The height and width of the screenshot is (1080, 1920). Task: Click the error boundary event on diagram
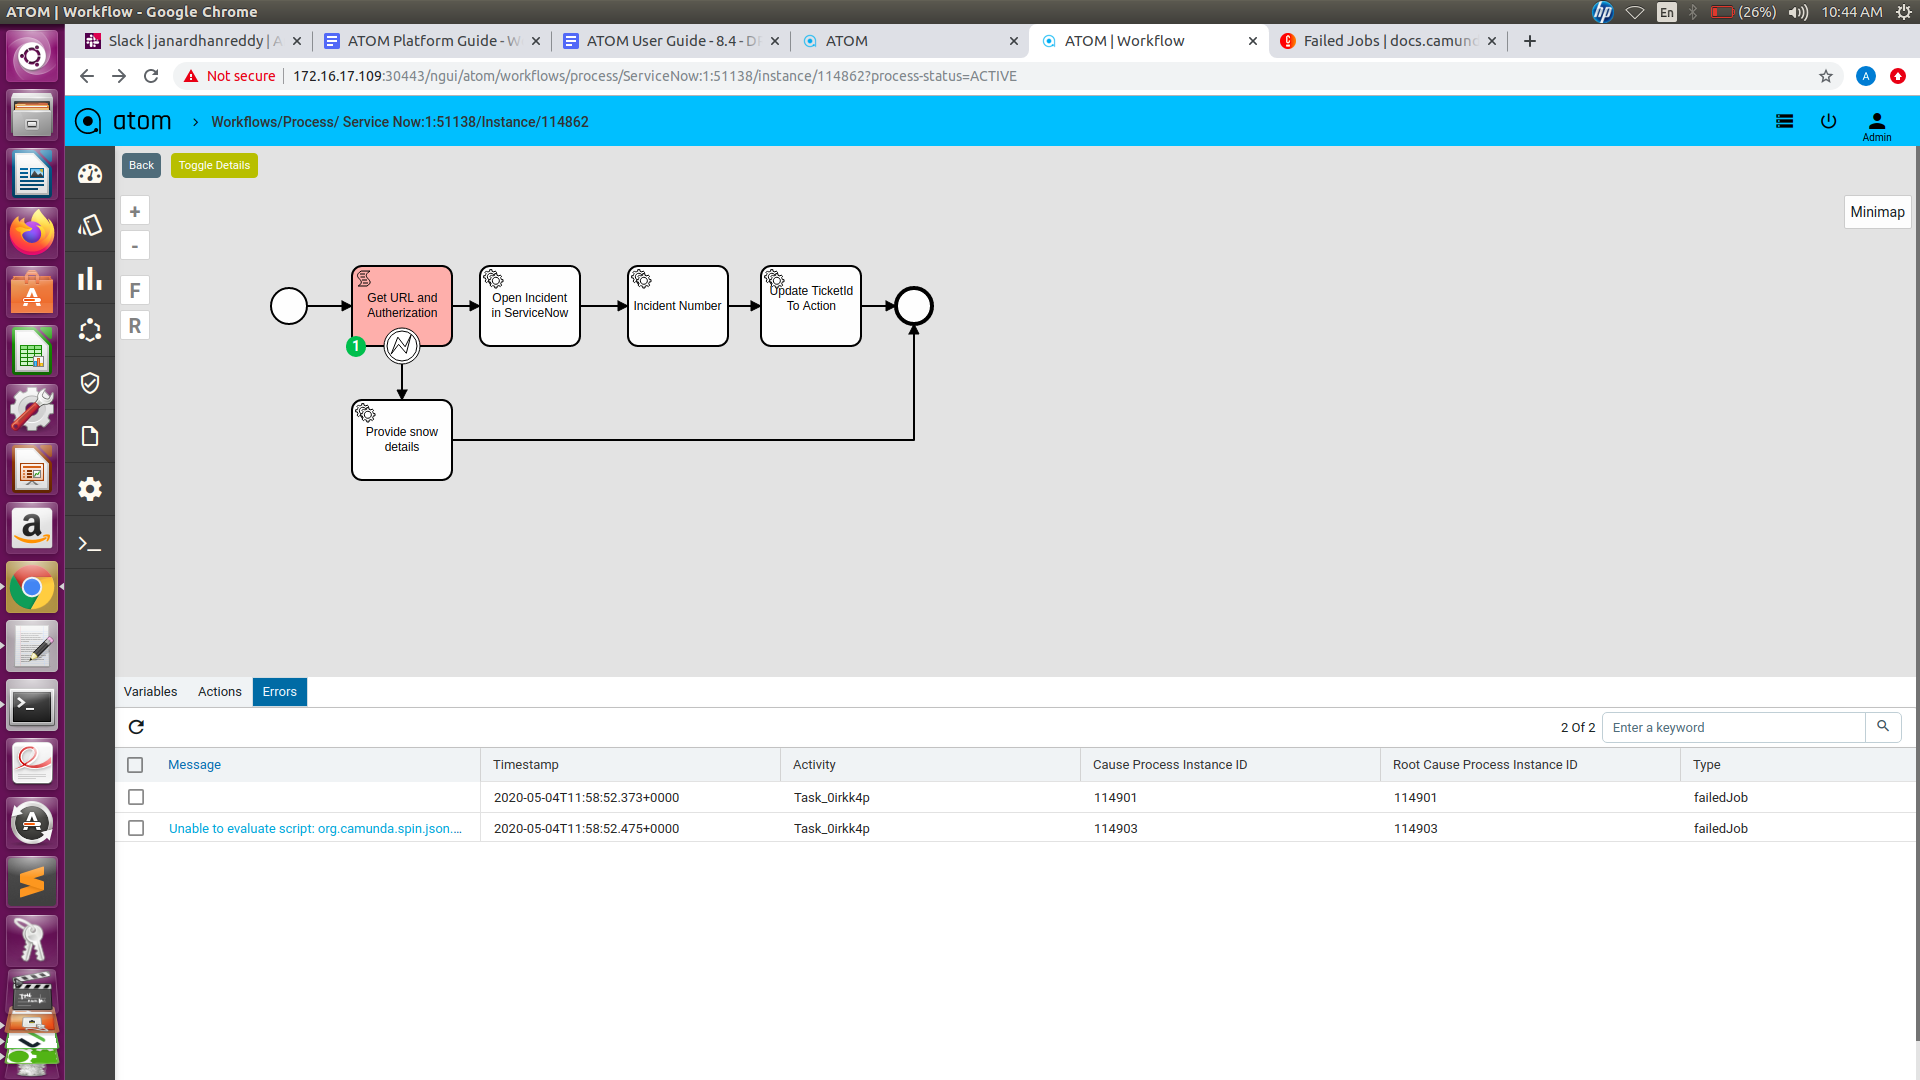[402, 346]
